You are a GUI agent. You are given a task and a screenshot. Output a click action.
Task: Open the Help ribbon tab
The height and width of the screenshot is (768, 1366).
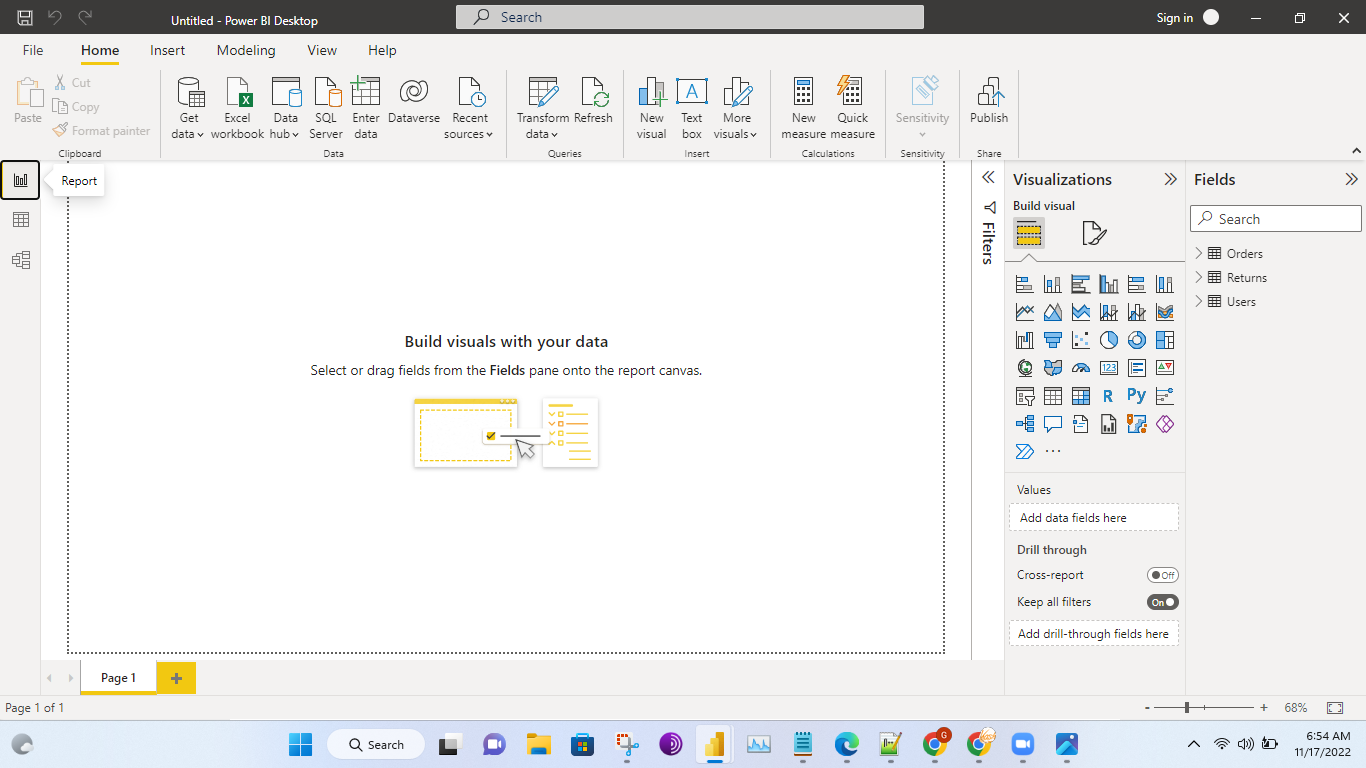point(382,50)
